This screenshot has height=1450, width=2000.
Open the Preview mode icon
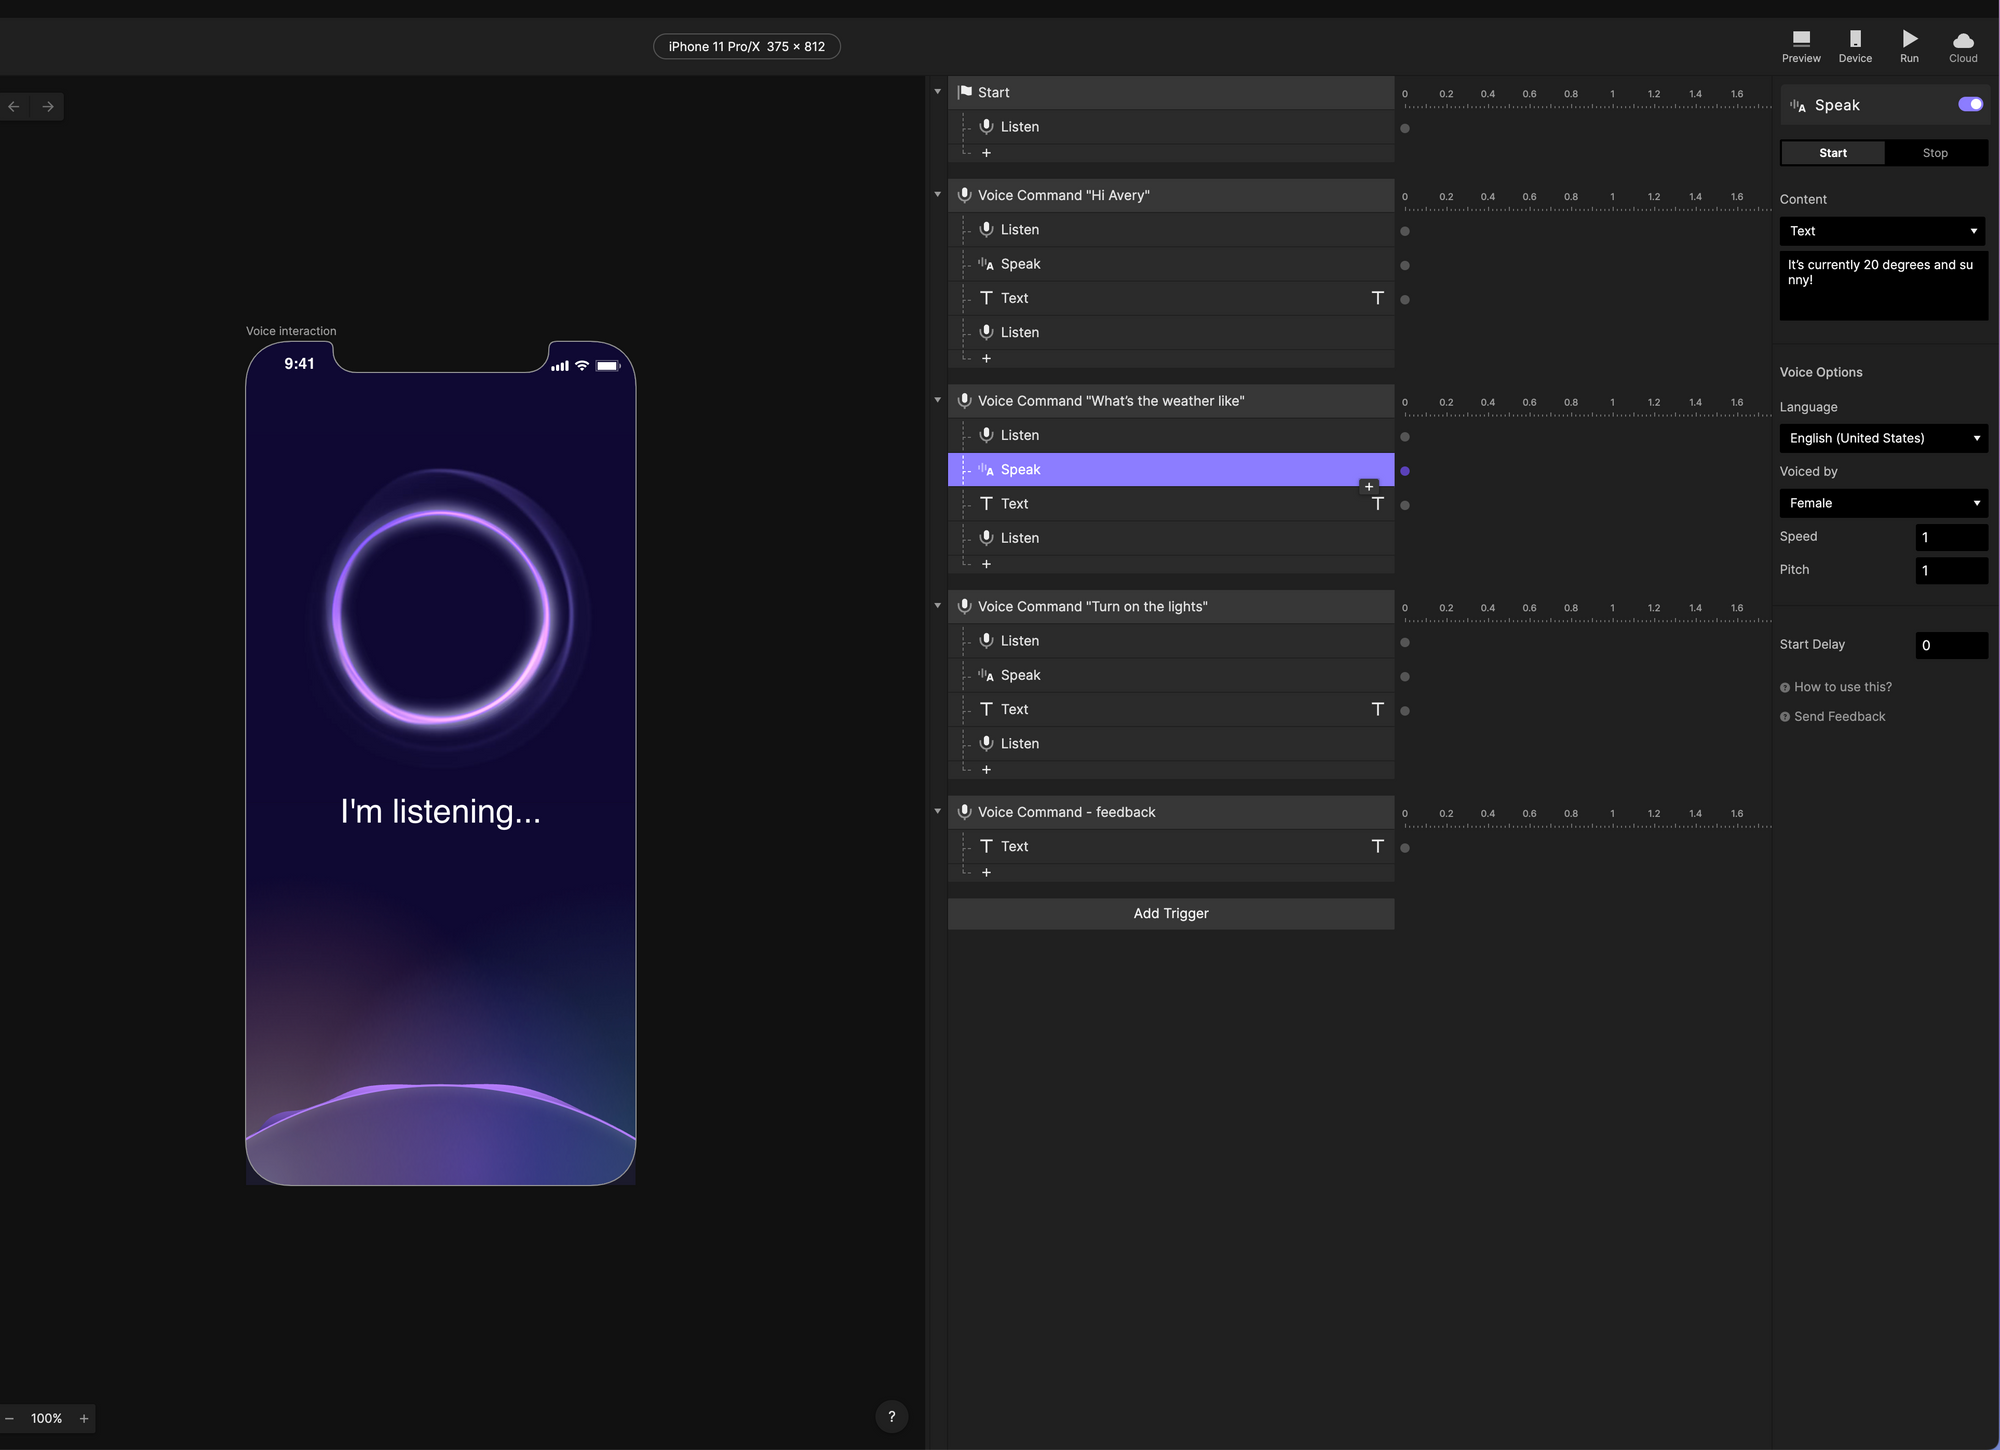(x=1801, y=39)
